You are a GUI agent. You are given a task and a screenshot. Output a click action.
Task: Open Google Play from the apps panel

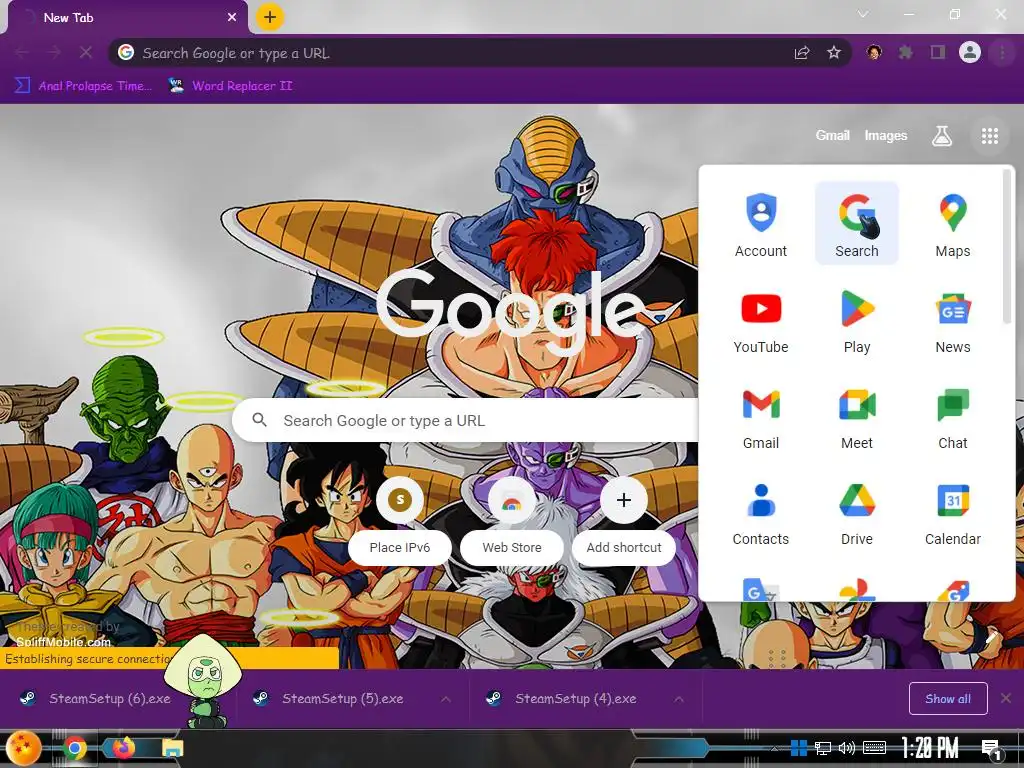(x=856, y=320)
